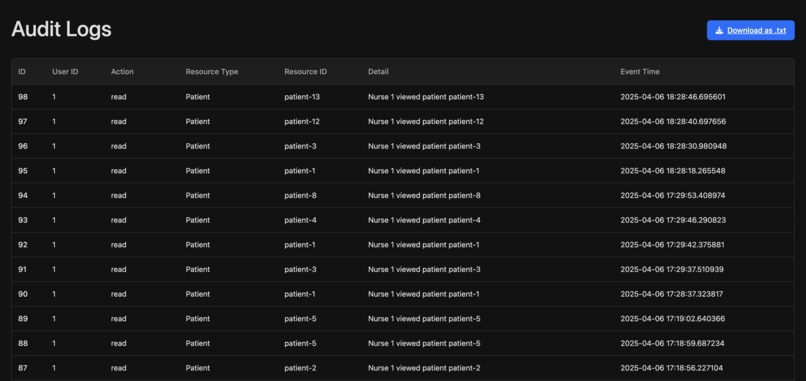Select resource ID patient-8
The width and height of the screenshot is (806, 381).
pyautogui.click(x=300, y=195)
